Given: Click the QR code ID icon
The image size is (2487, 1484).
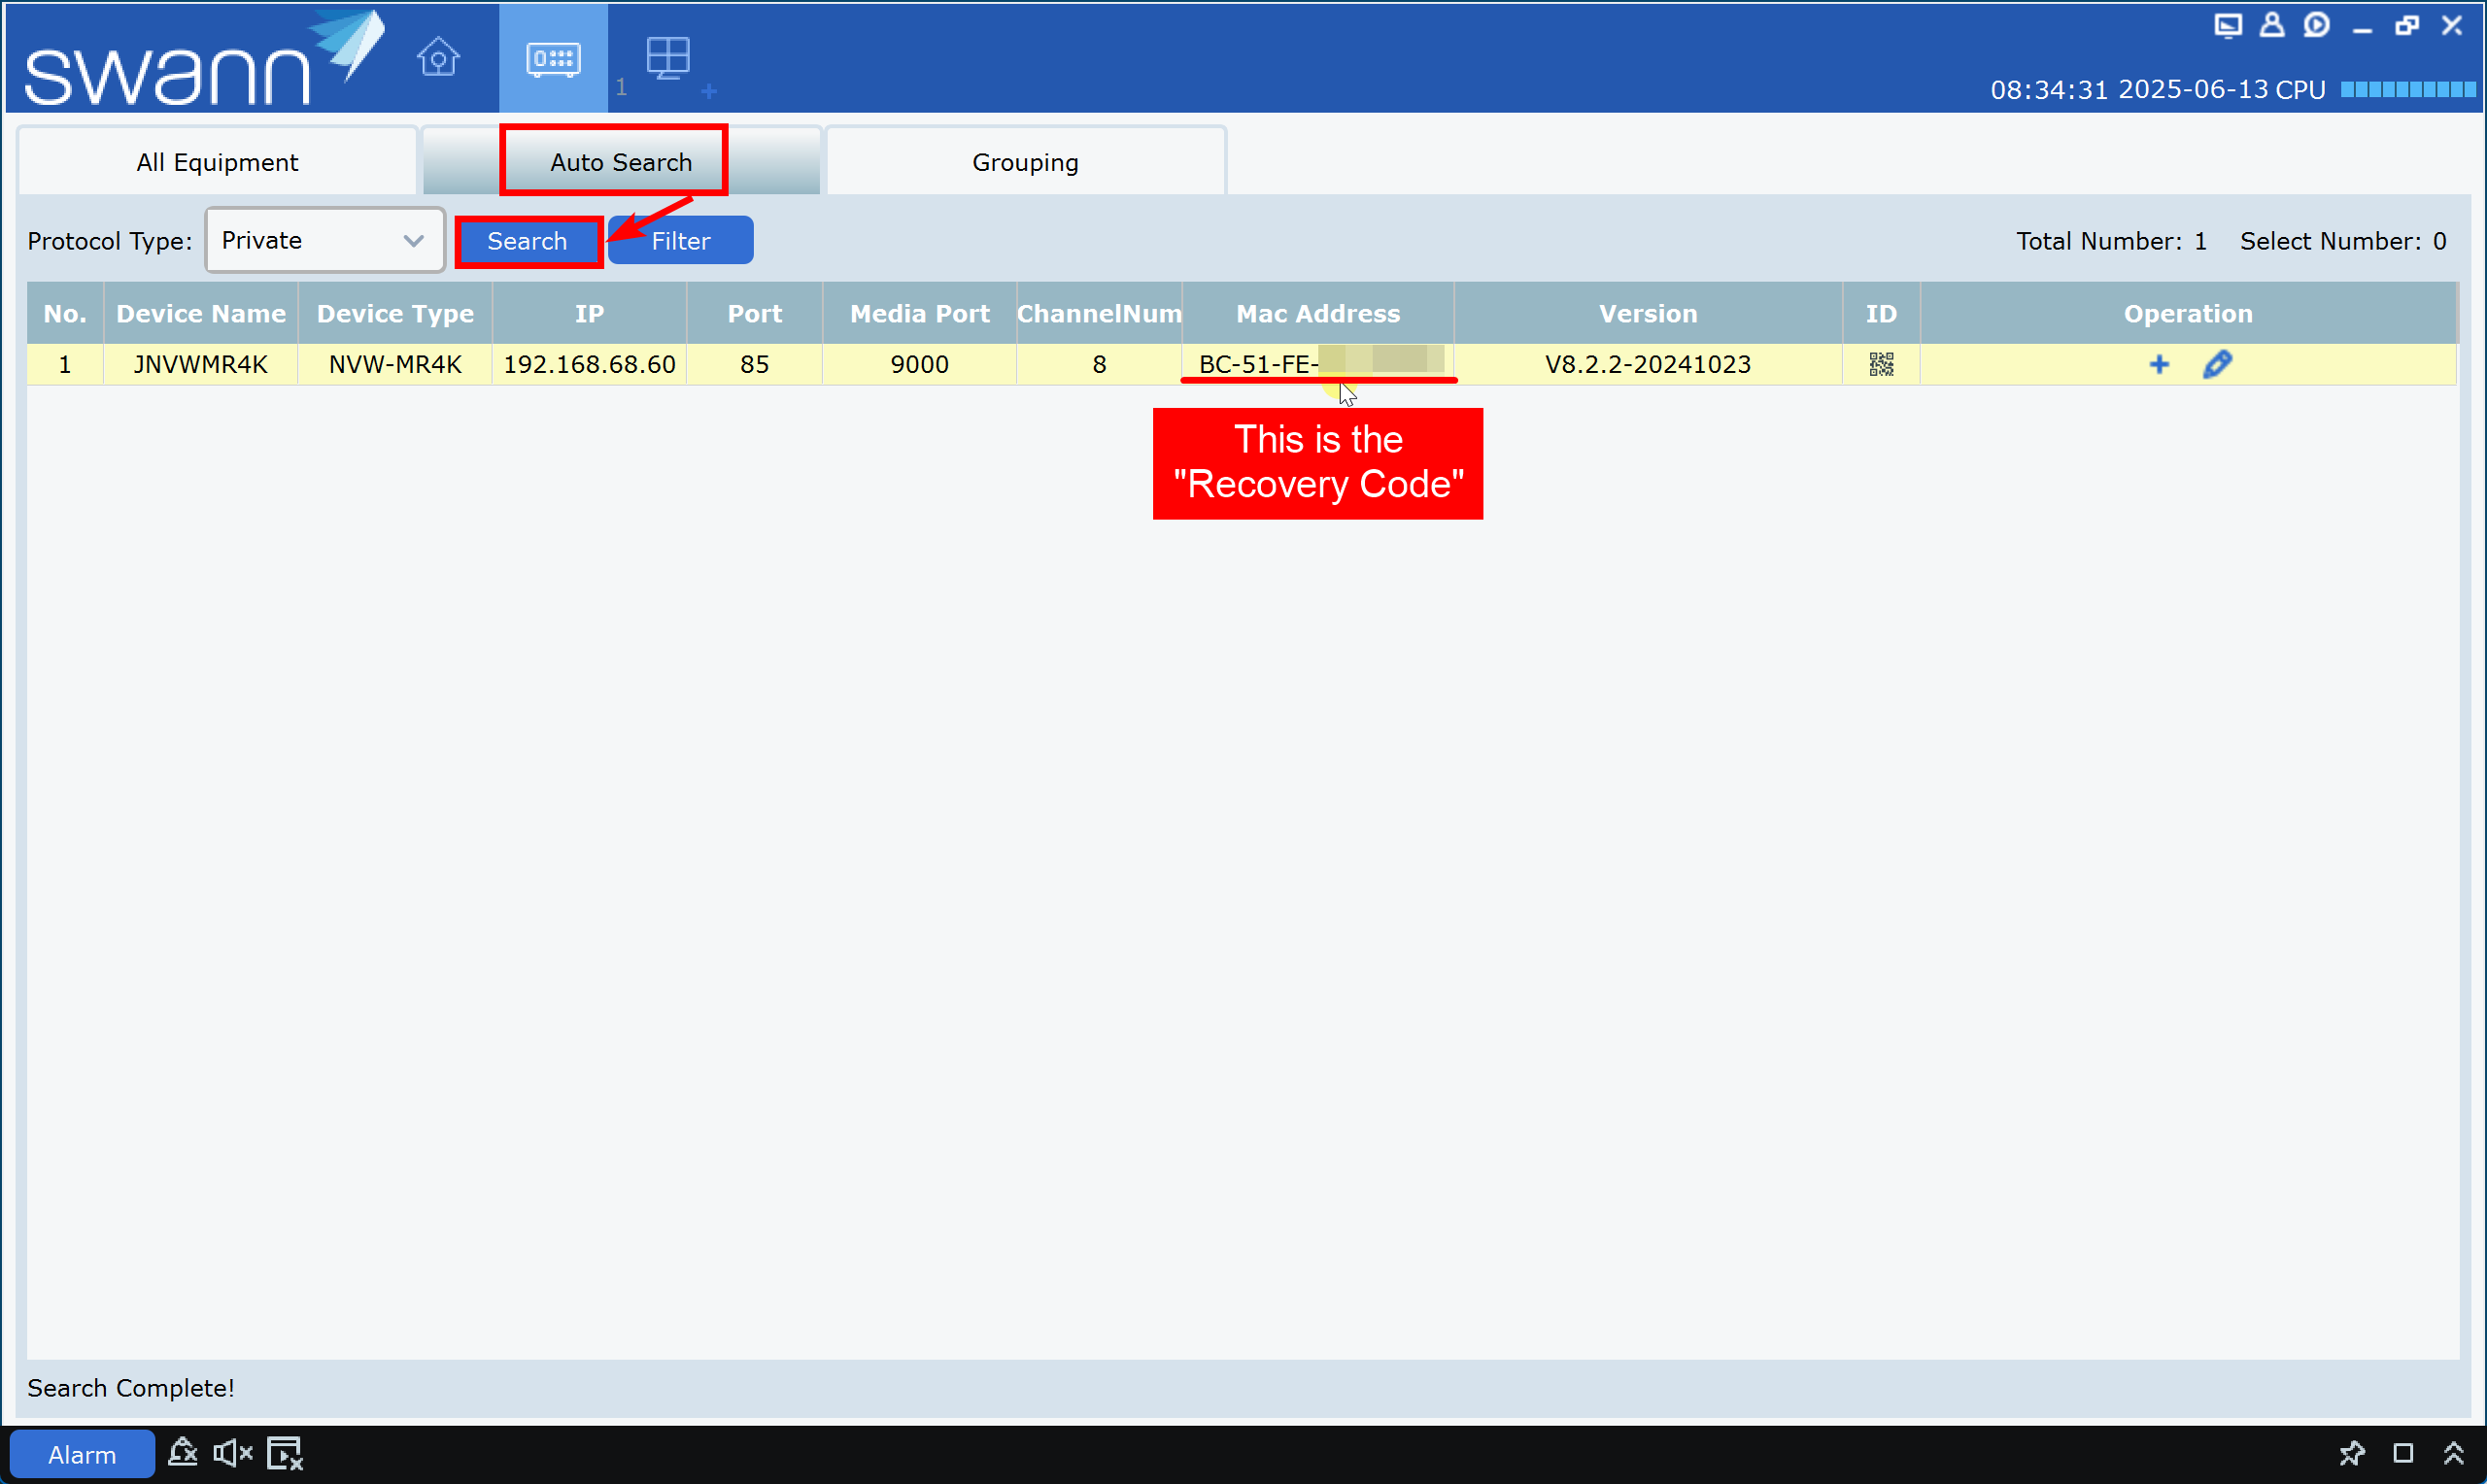Looking at the screenshot, I should (1880, 364).
